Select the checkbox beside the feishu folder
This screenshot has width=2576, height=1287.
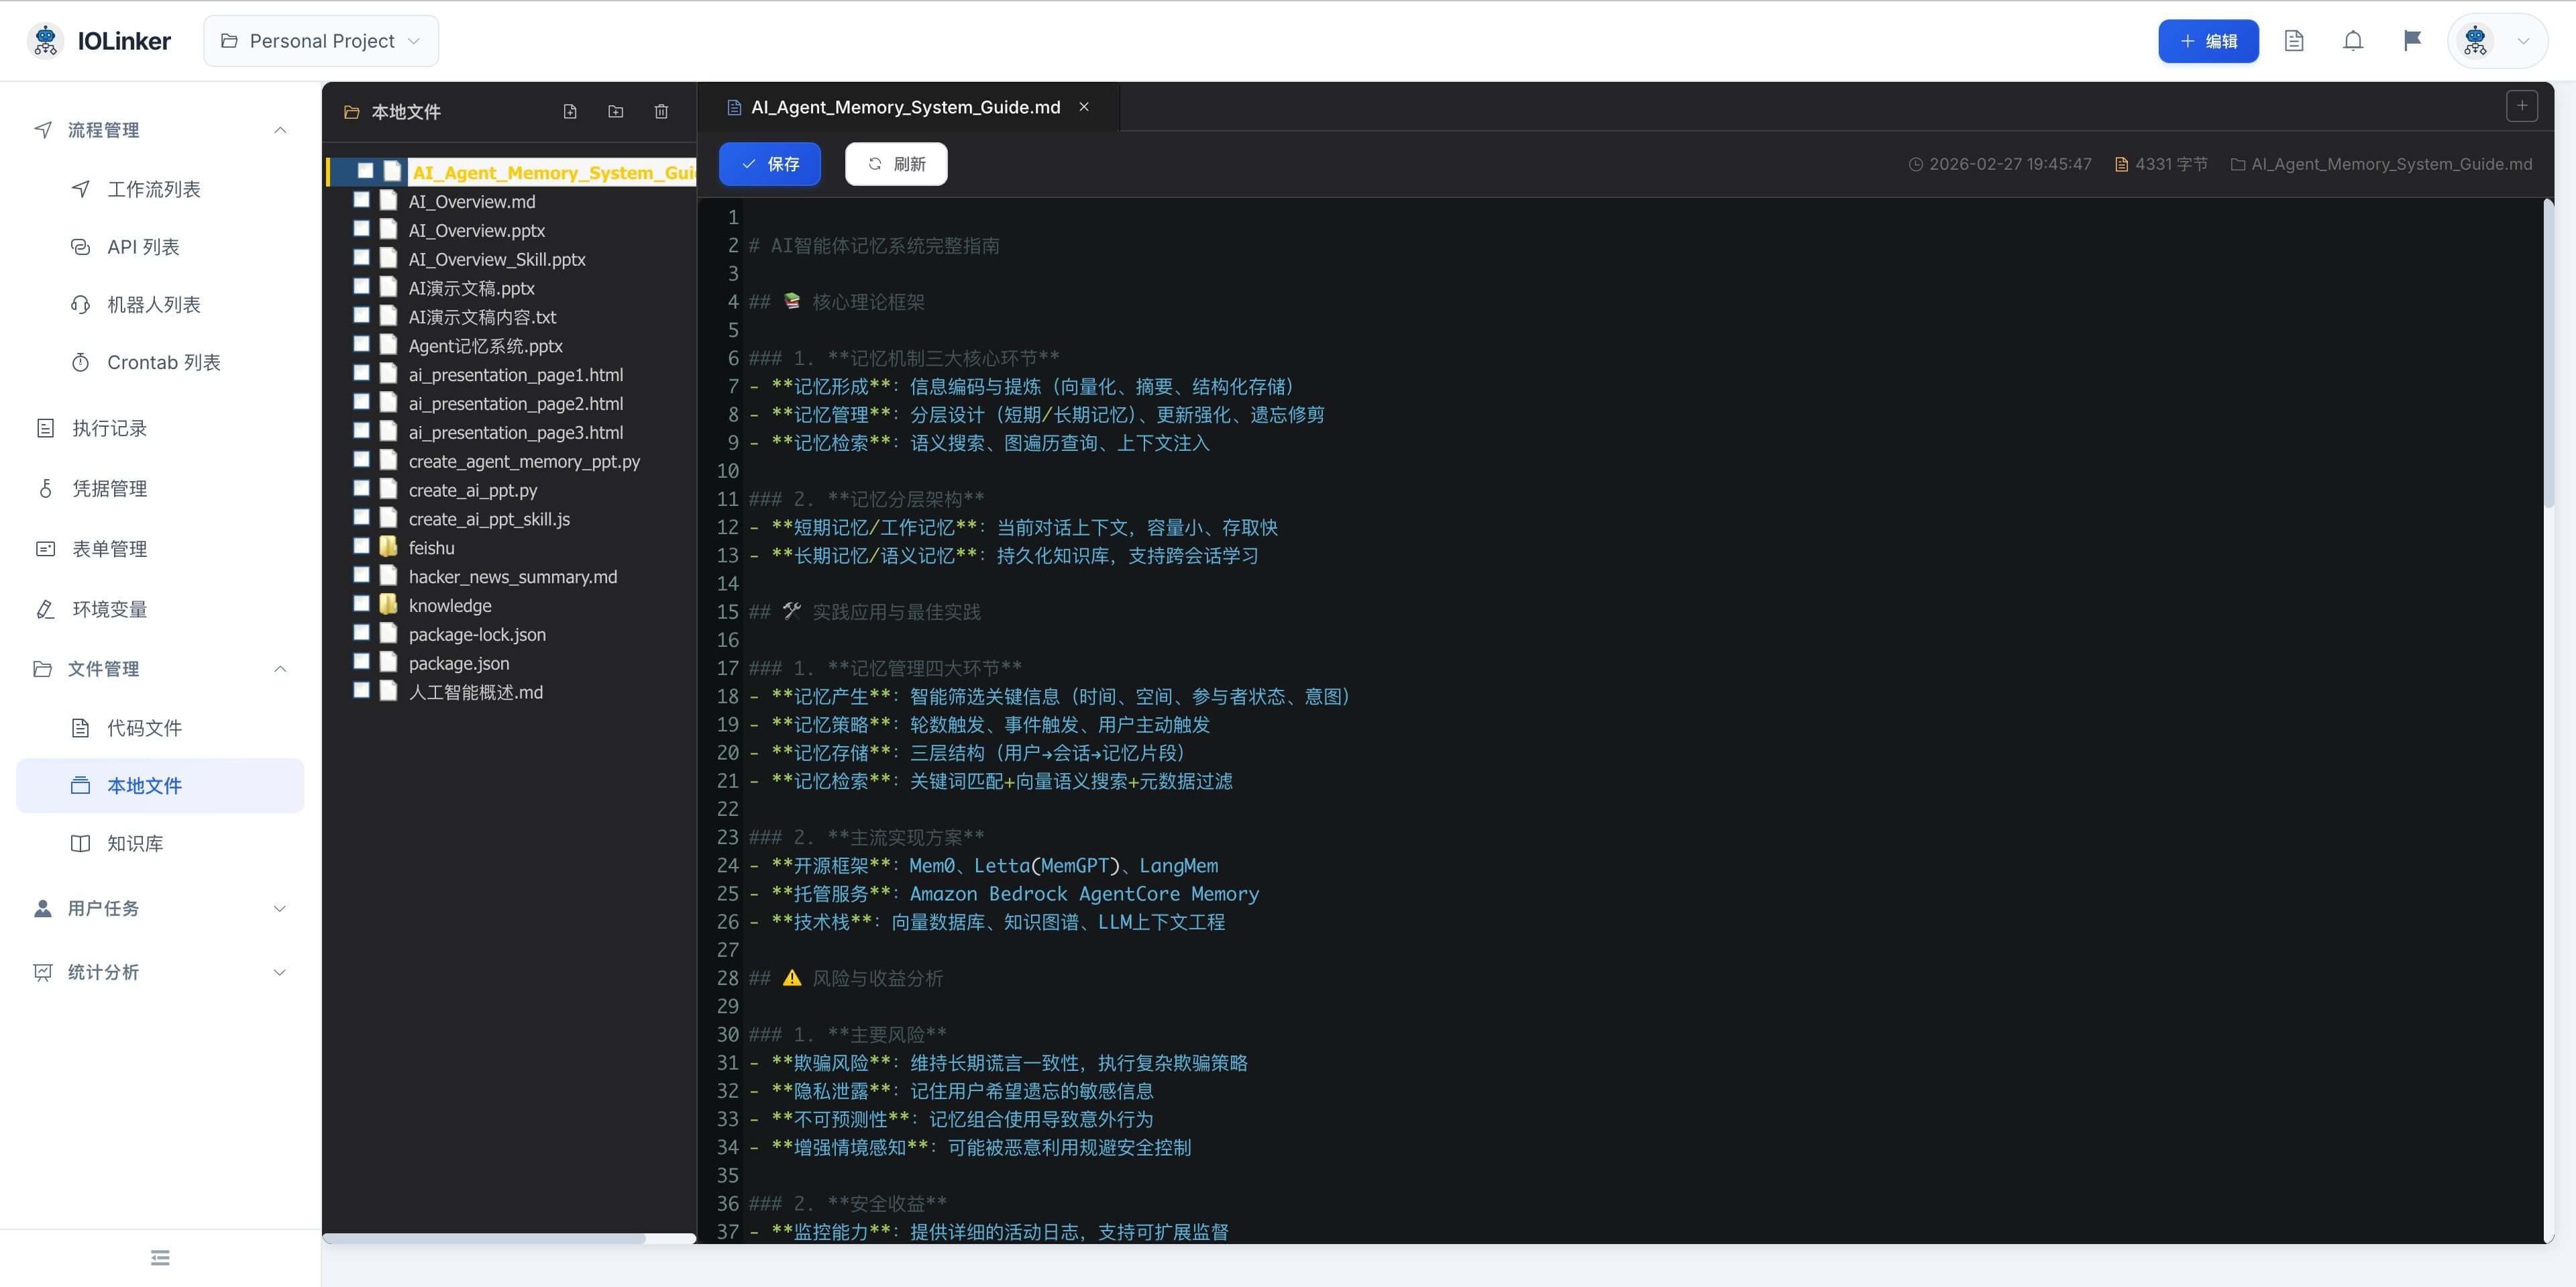click(361, 545)
